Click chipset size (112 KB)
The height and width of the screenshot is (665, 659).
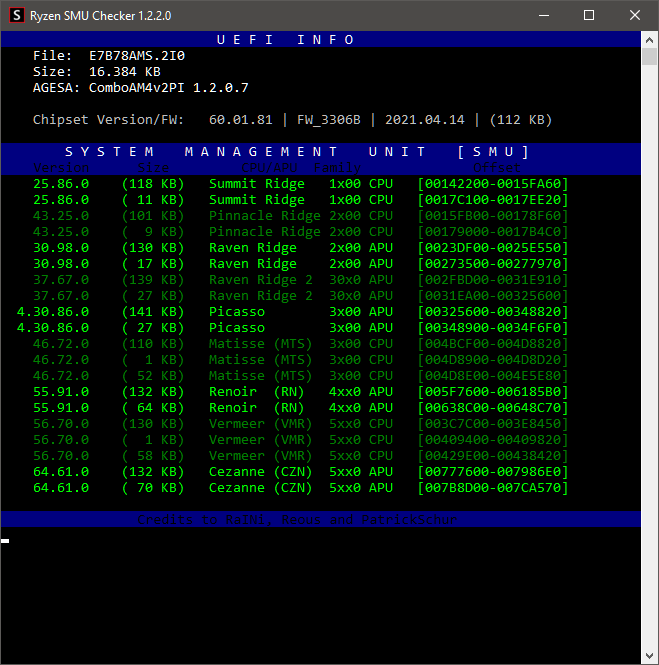[x=520, y=120]
